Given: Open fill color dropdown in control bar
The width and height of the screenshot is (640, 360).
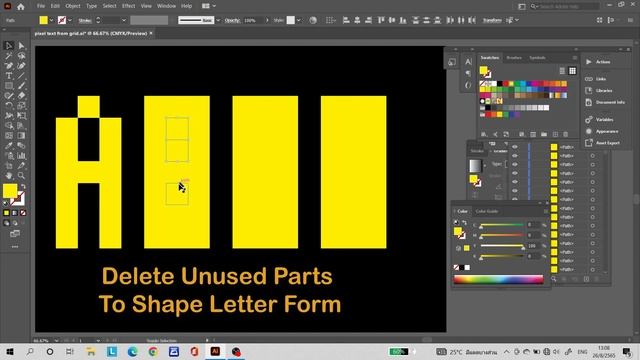Looking at the screenshot, I should point(51,20).
